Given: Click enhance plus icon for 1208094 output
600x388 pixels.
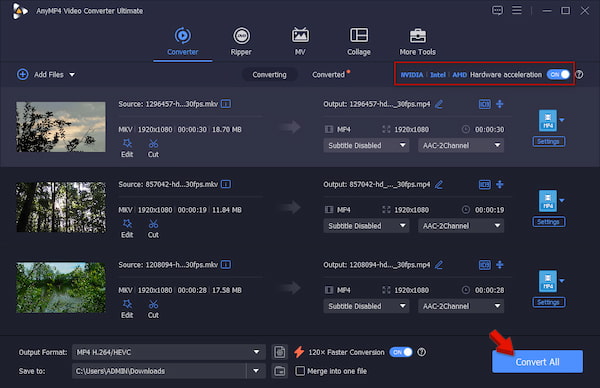Looking at the screenshot, I should tap(500, 265).
